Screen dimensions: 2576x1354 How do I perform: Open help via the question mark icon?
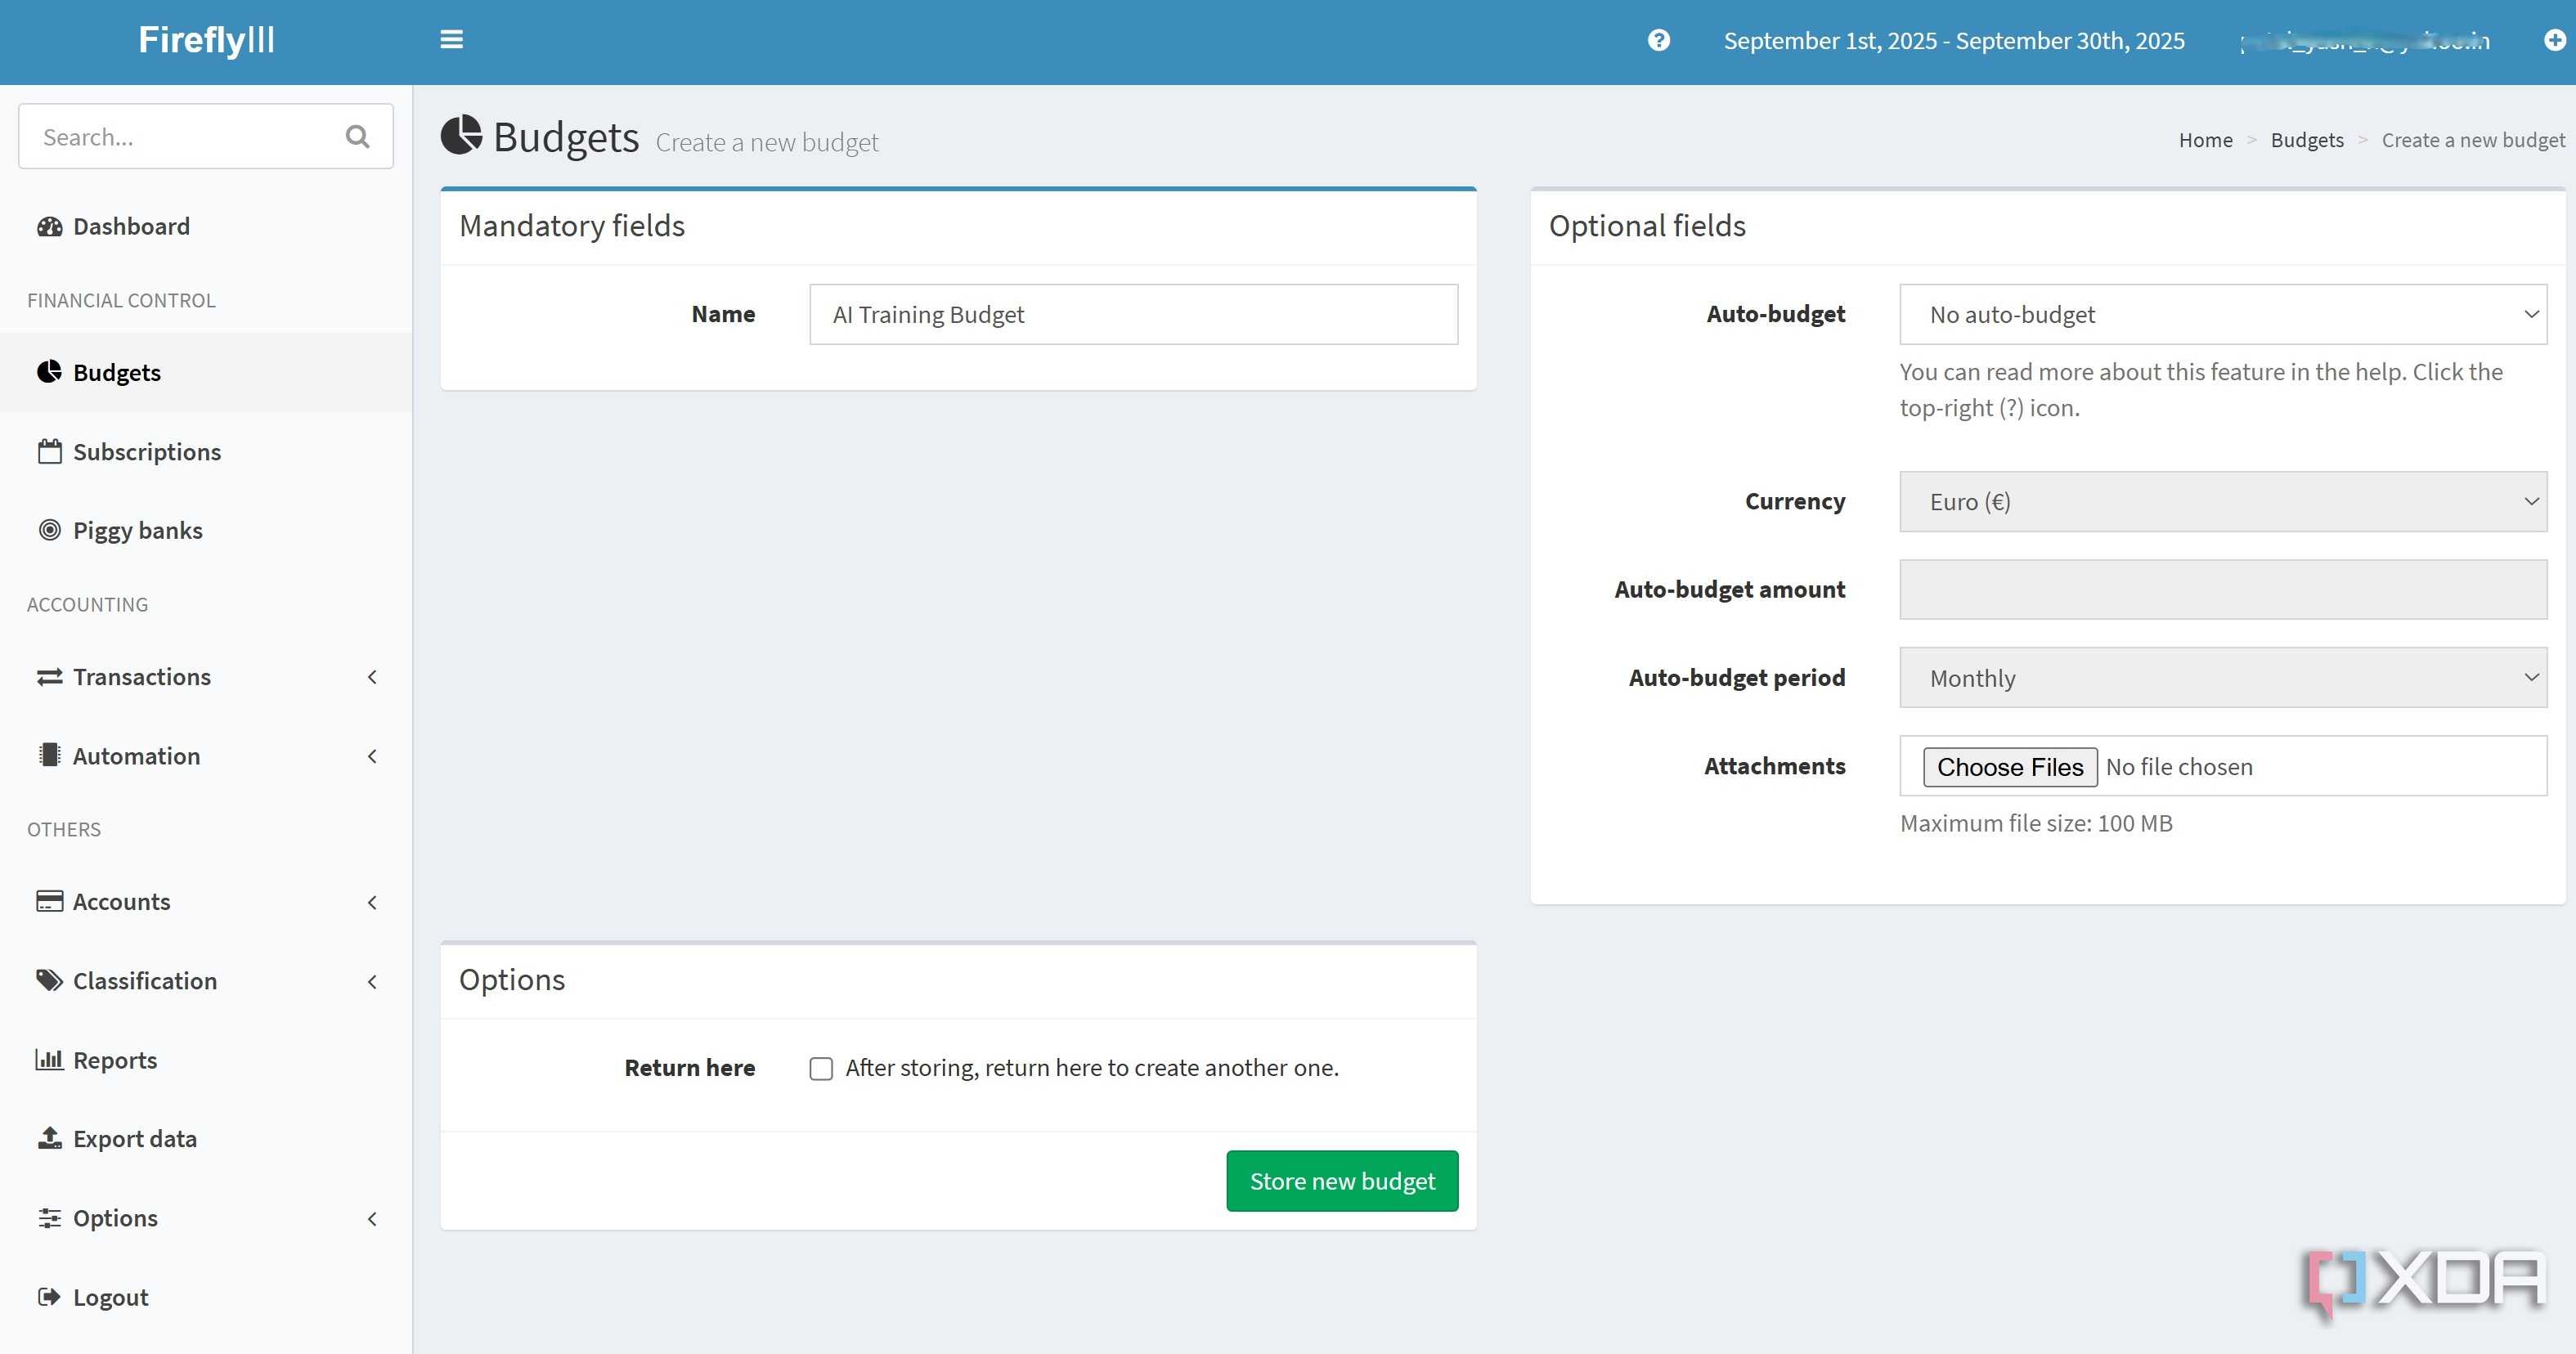(x=1658, y=40)
